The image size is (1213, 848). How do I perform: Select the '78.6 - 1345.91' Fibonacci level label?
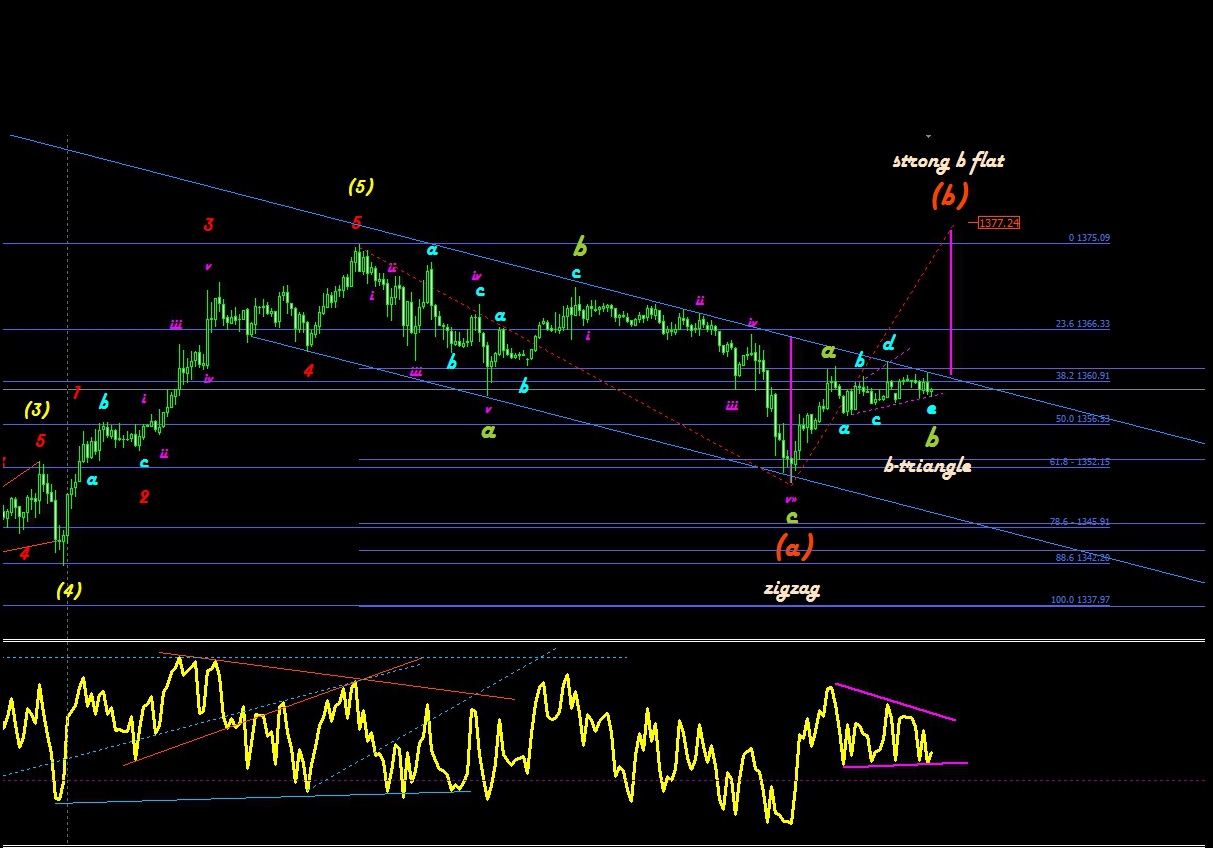[x=1081, y=522]
